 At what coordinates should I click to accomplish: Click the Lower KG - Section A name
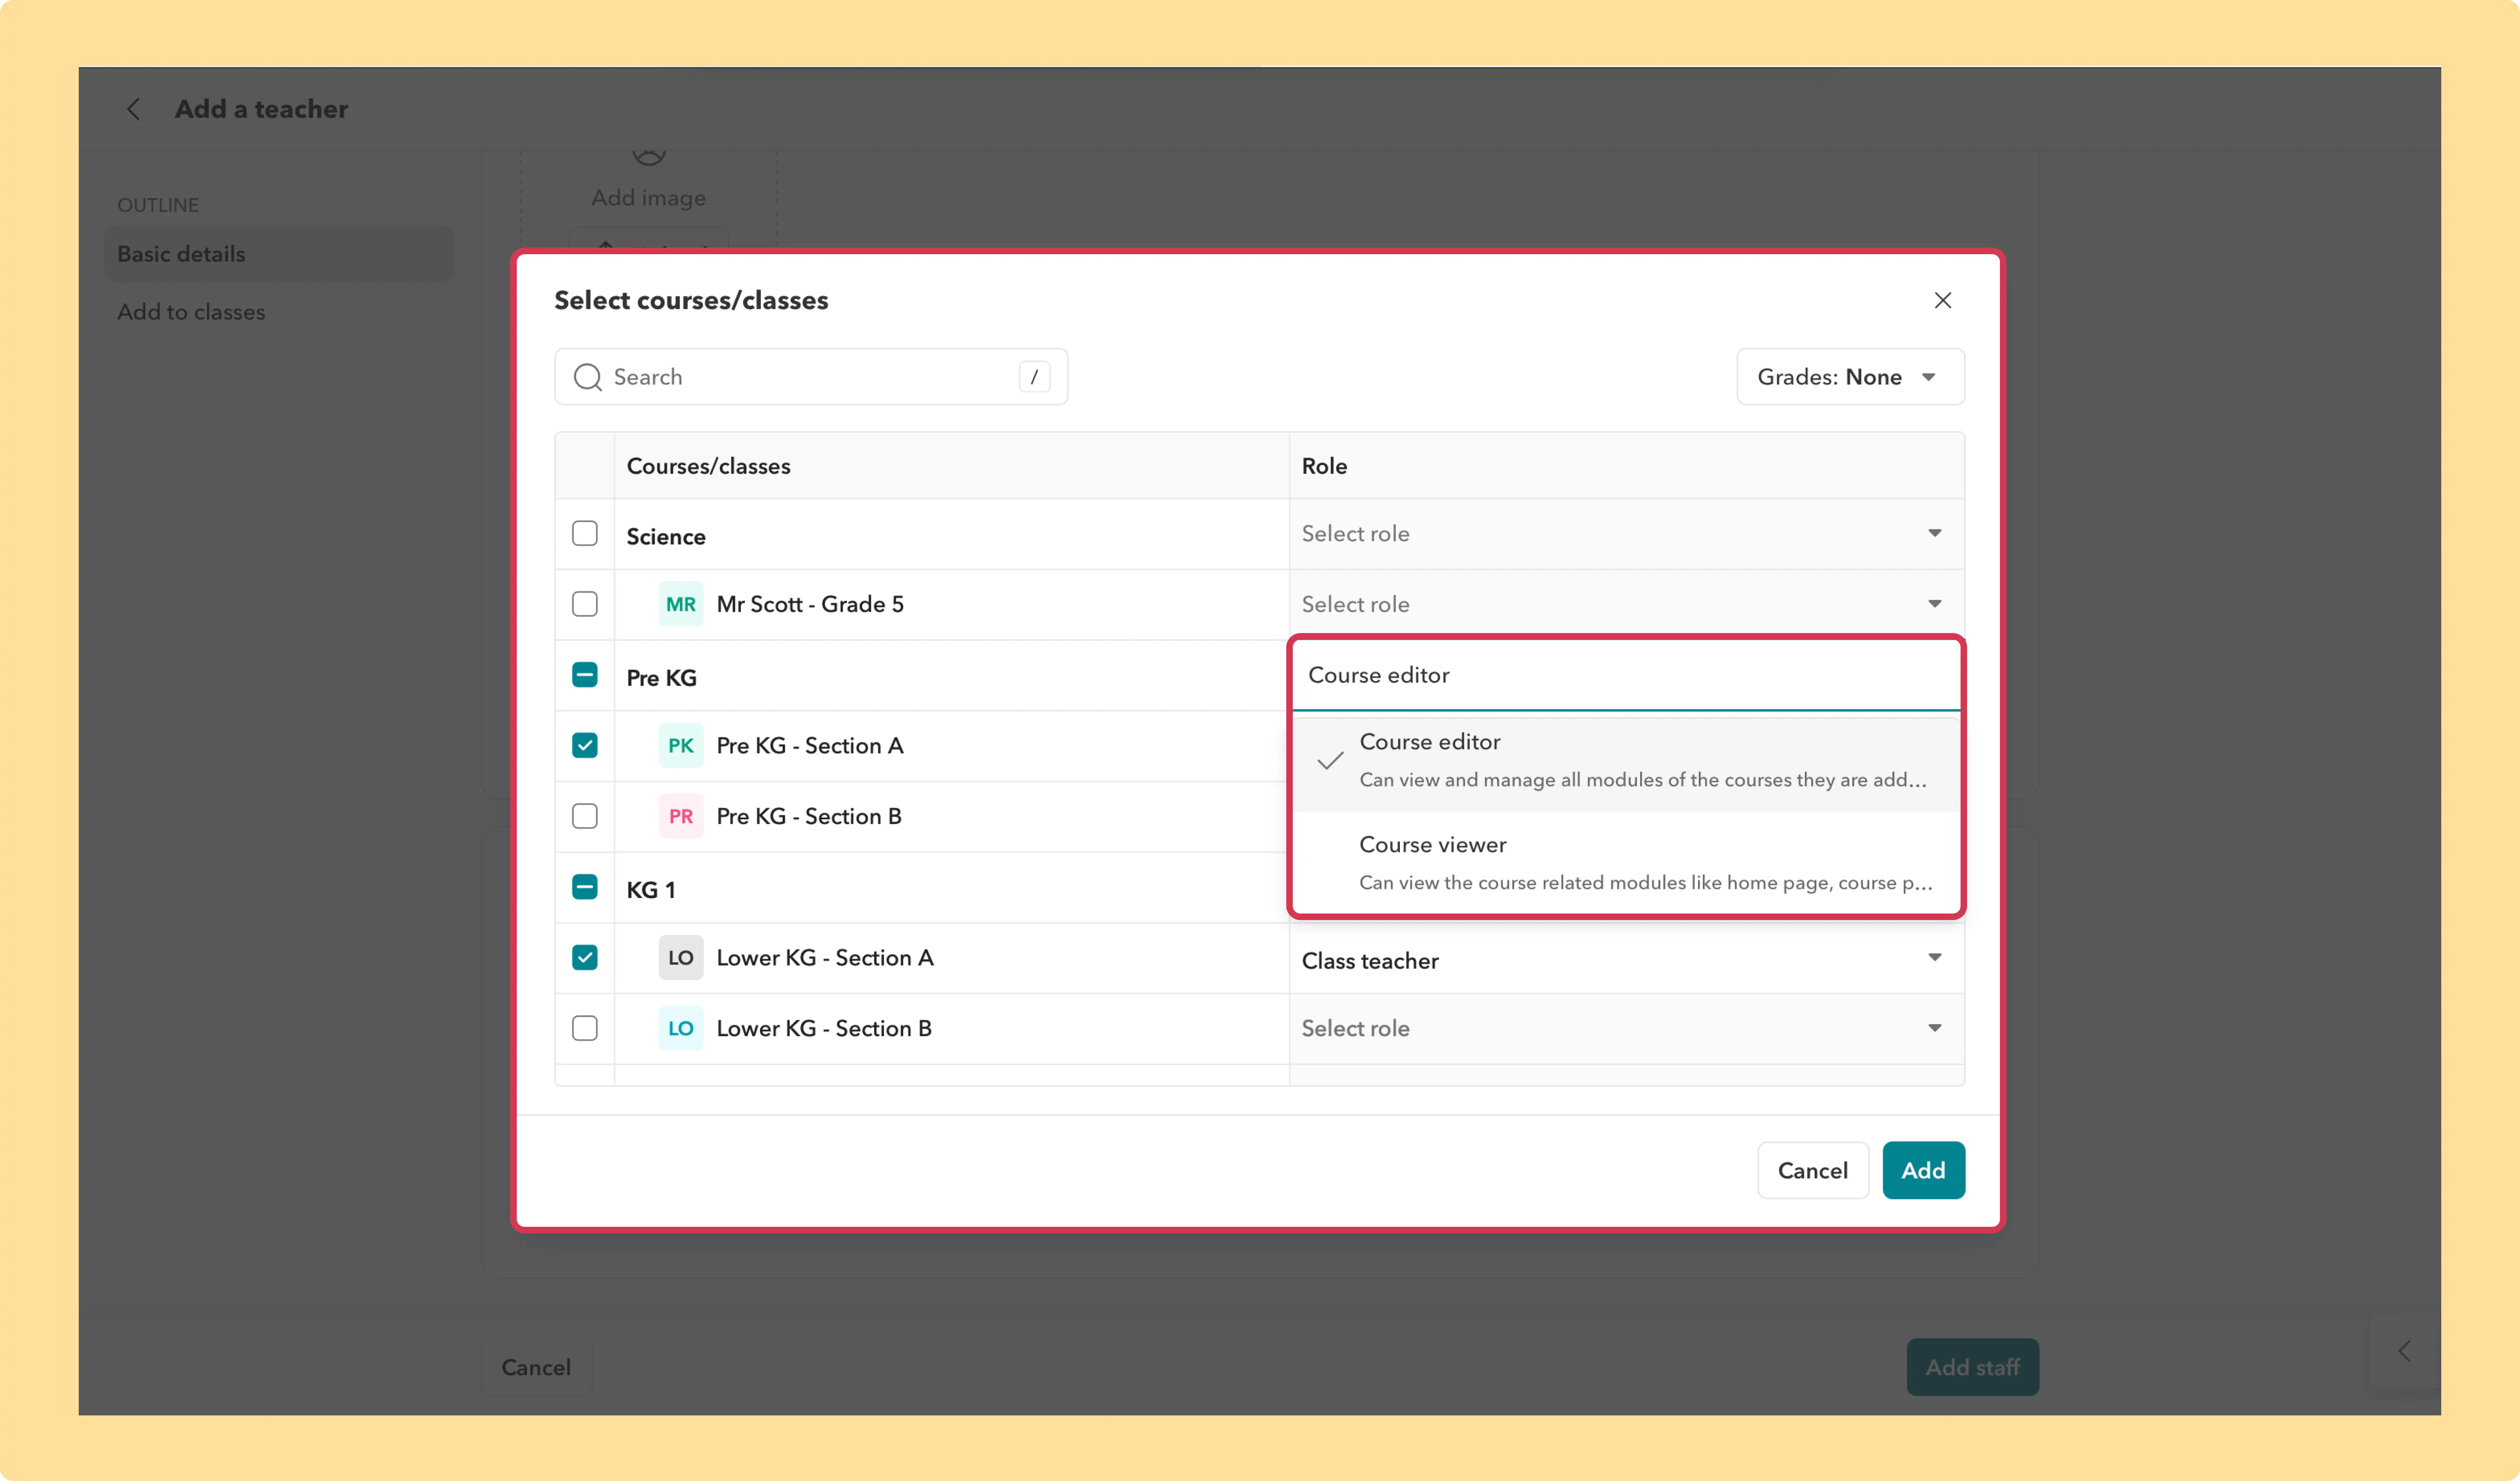(825, 957)
